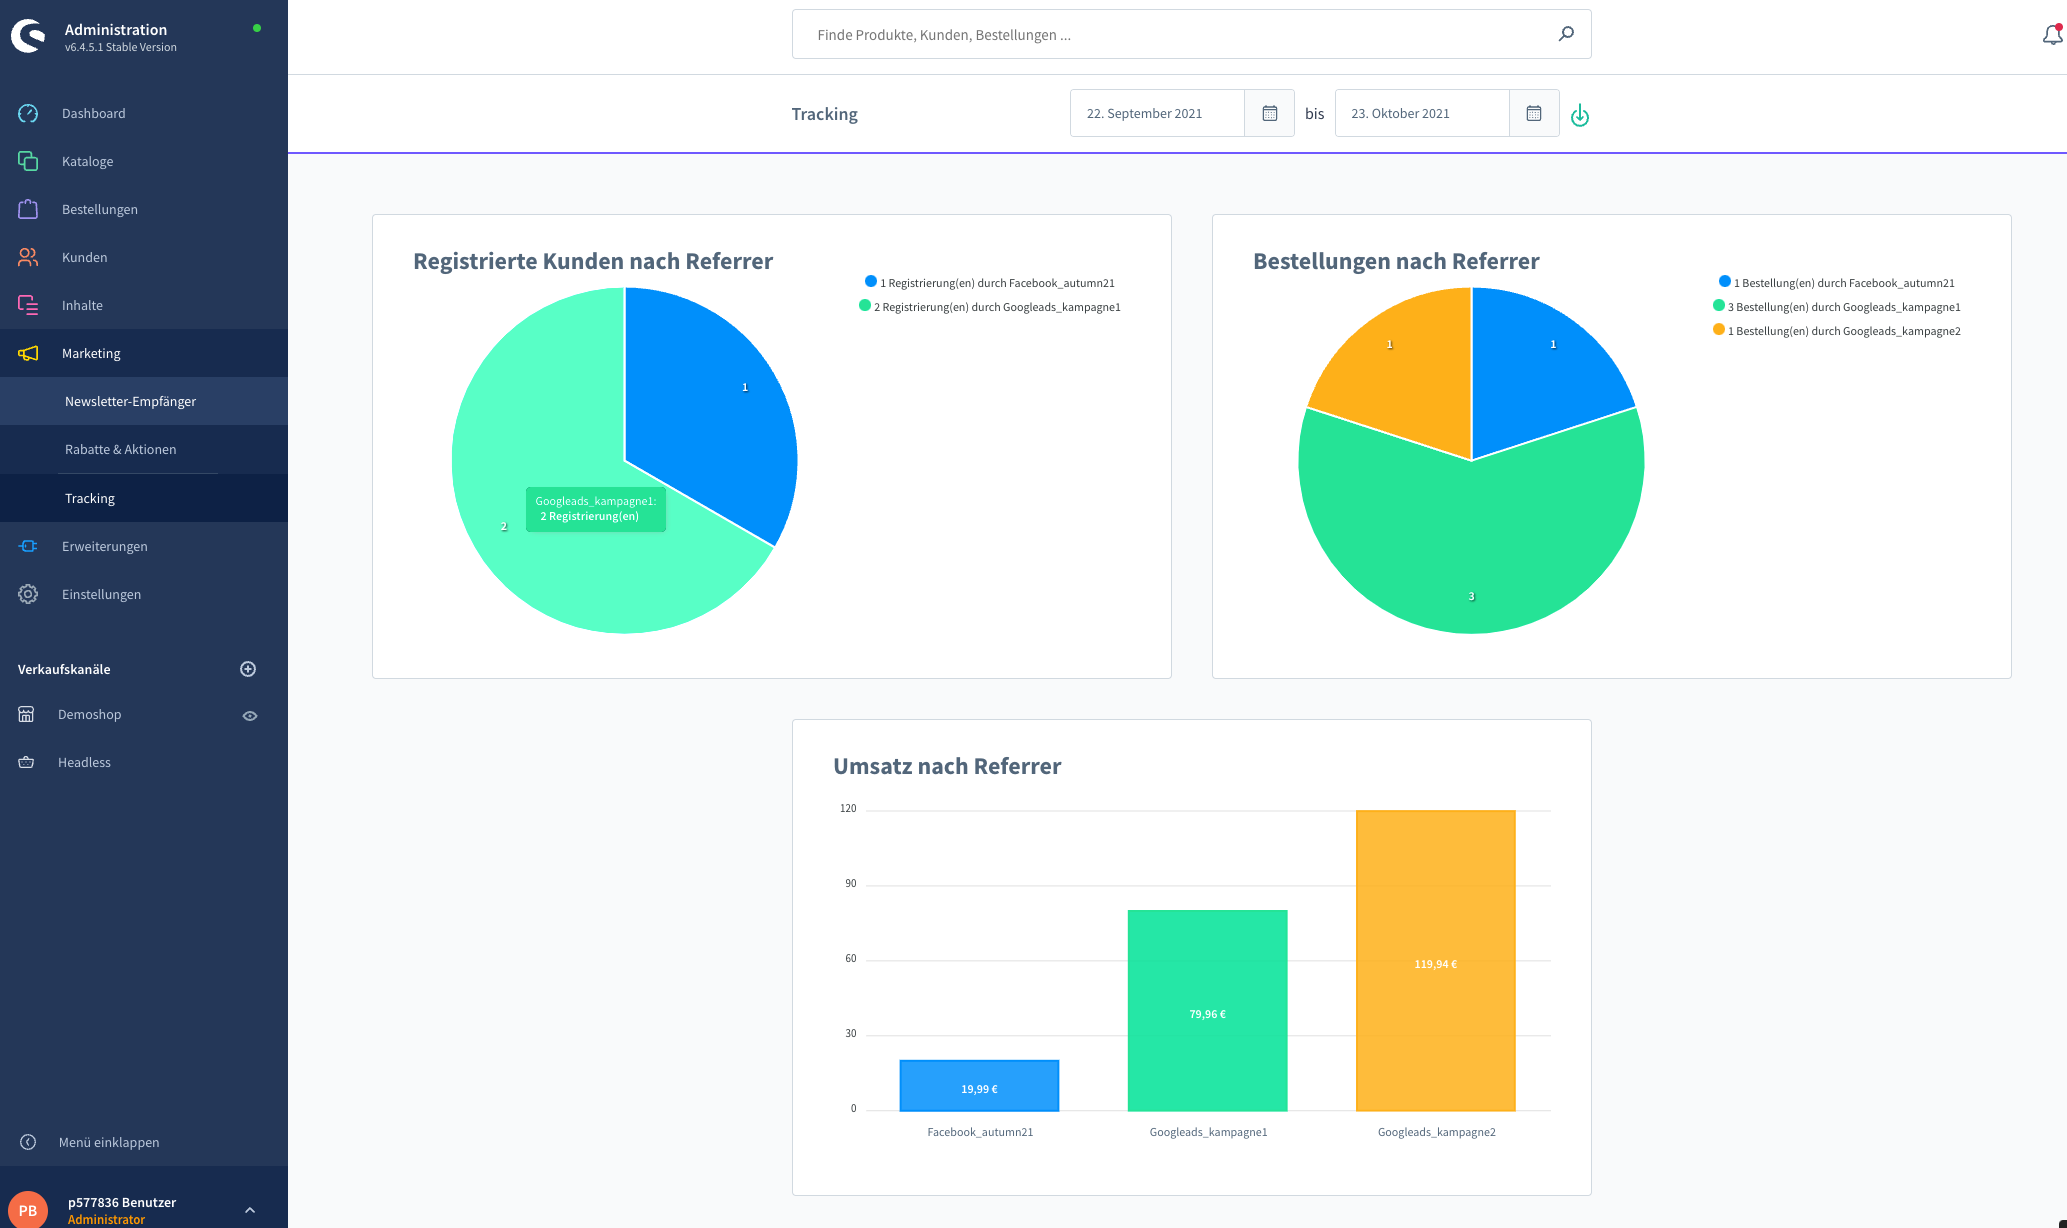
Task: Click the Verkaufskanäle section heading
Action: coord(64,669)
